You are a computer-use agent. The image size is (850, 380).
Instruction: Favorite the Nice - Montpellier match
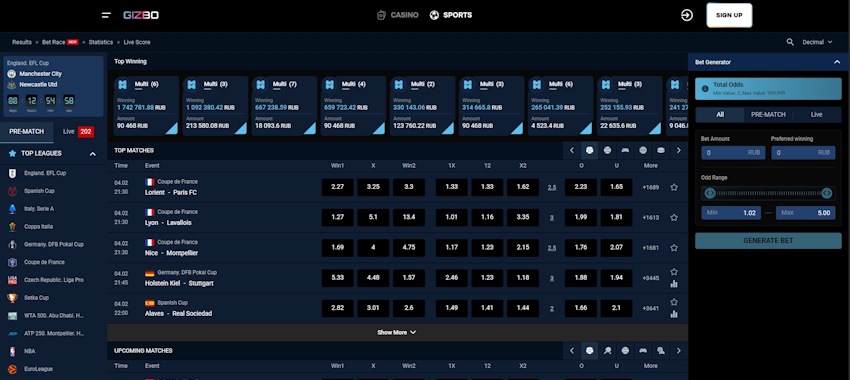click(674, 248)
